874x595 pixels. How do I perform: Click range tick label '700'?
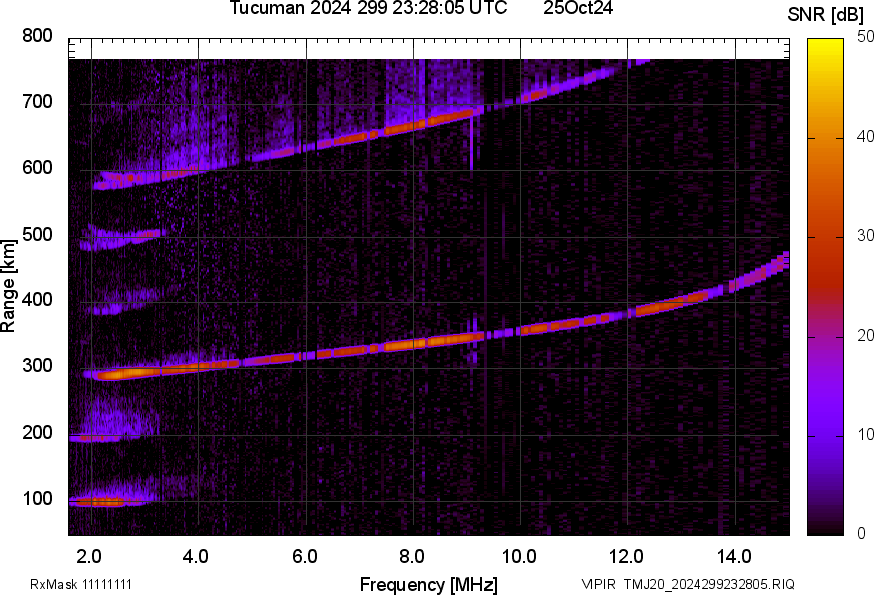click(37, 102)
